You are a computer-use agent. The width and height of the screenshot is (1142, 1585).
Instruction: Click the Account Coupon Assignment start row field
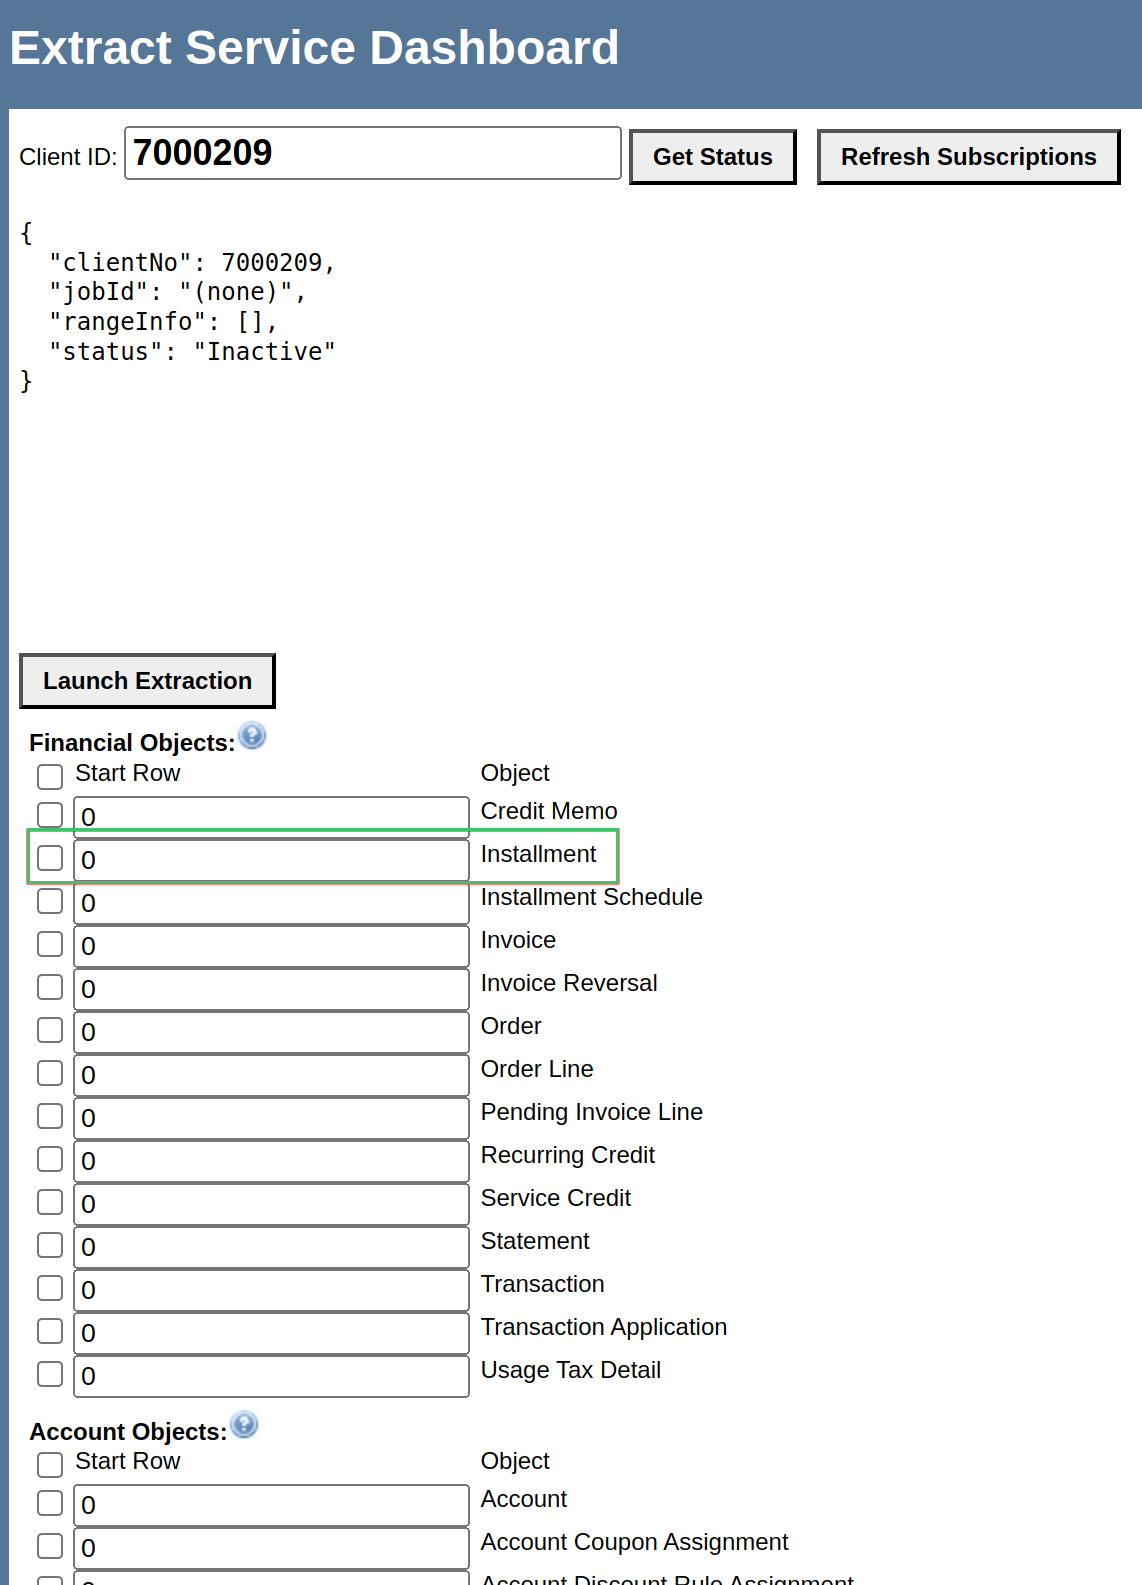pos(271,1548)
